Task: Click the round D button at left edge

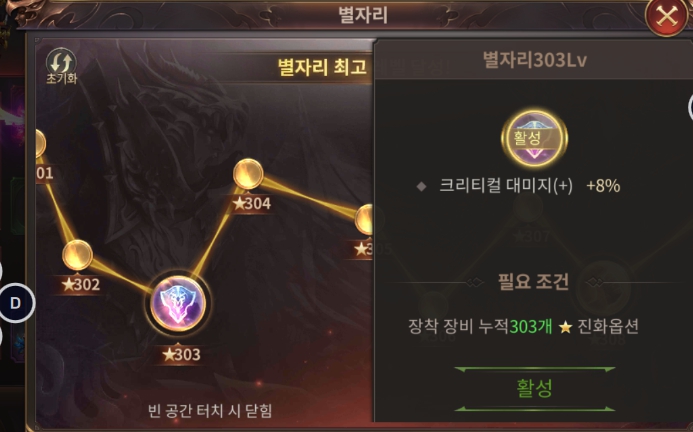Action: [x=16, y=303]
